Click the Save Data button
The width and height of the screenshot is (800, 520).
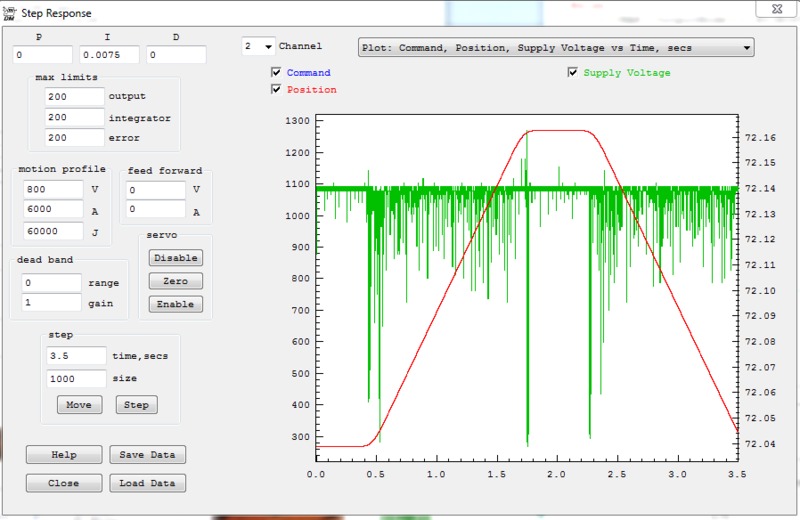click(147, 455)
